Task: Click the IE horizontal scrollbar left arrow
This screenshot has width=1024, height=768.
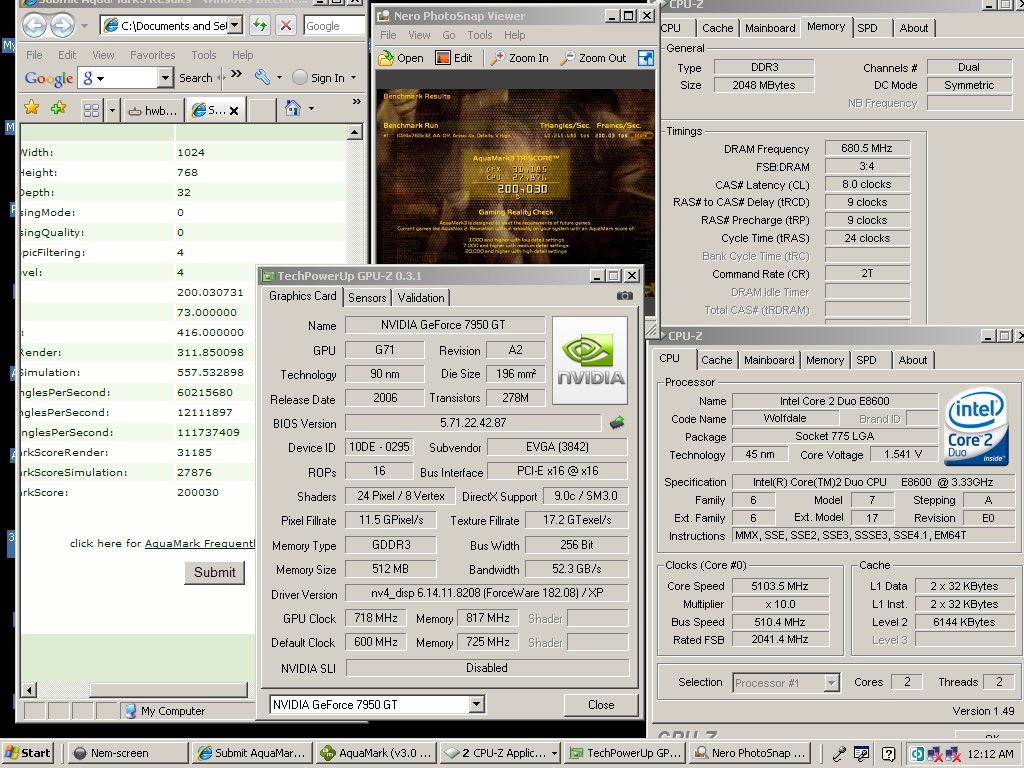Action: pos(29,690)
